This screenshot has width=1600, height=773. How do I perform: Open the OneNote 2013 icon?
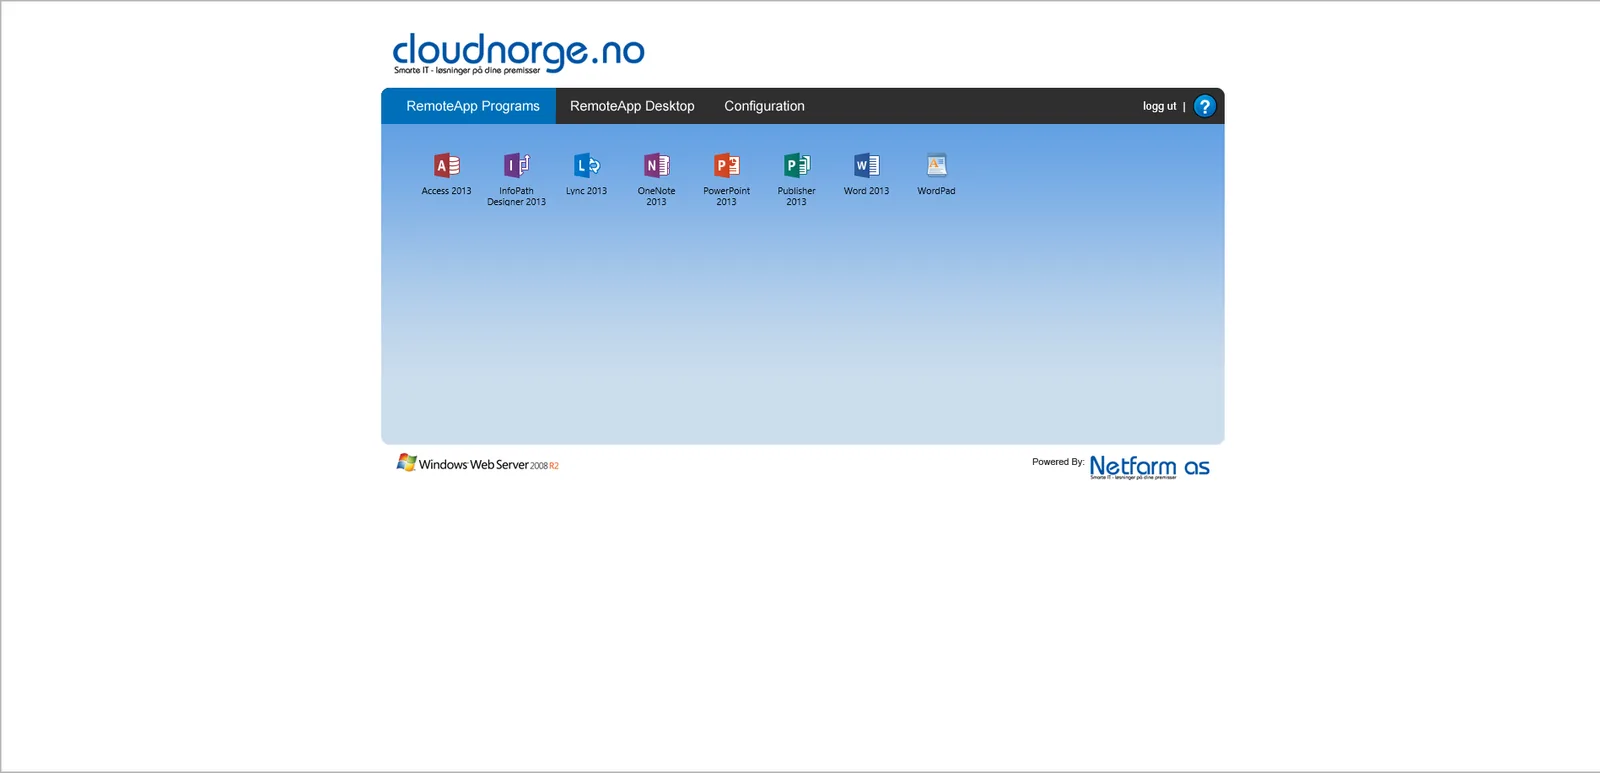pos(656,166)
